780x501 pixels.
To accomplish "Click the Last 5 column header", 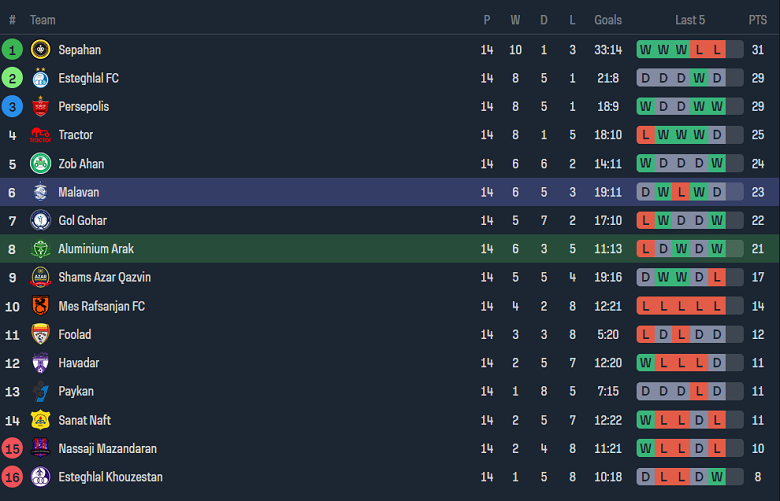I will [x=690, y=20].
